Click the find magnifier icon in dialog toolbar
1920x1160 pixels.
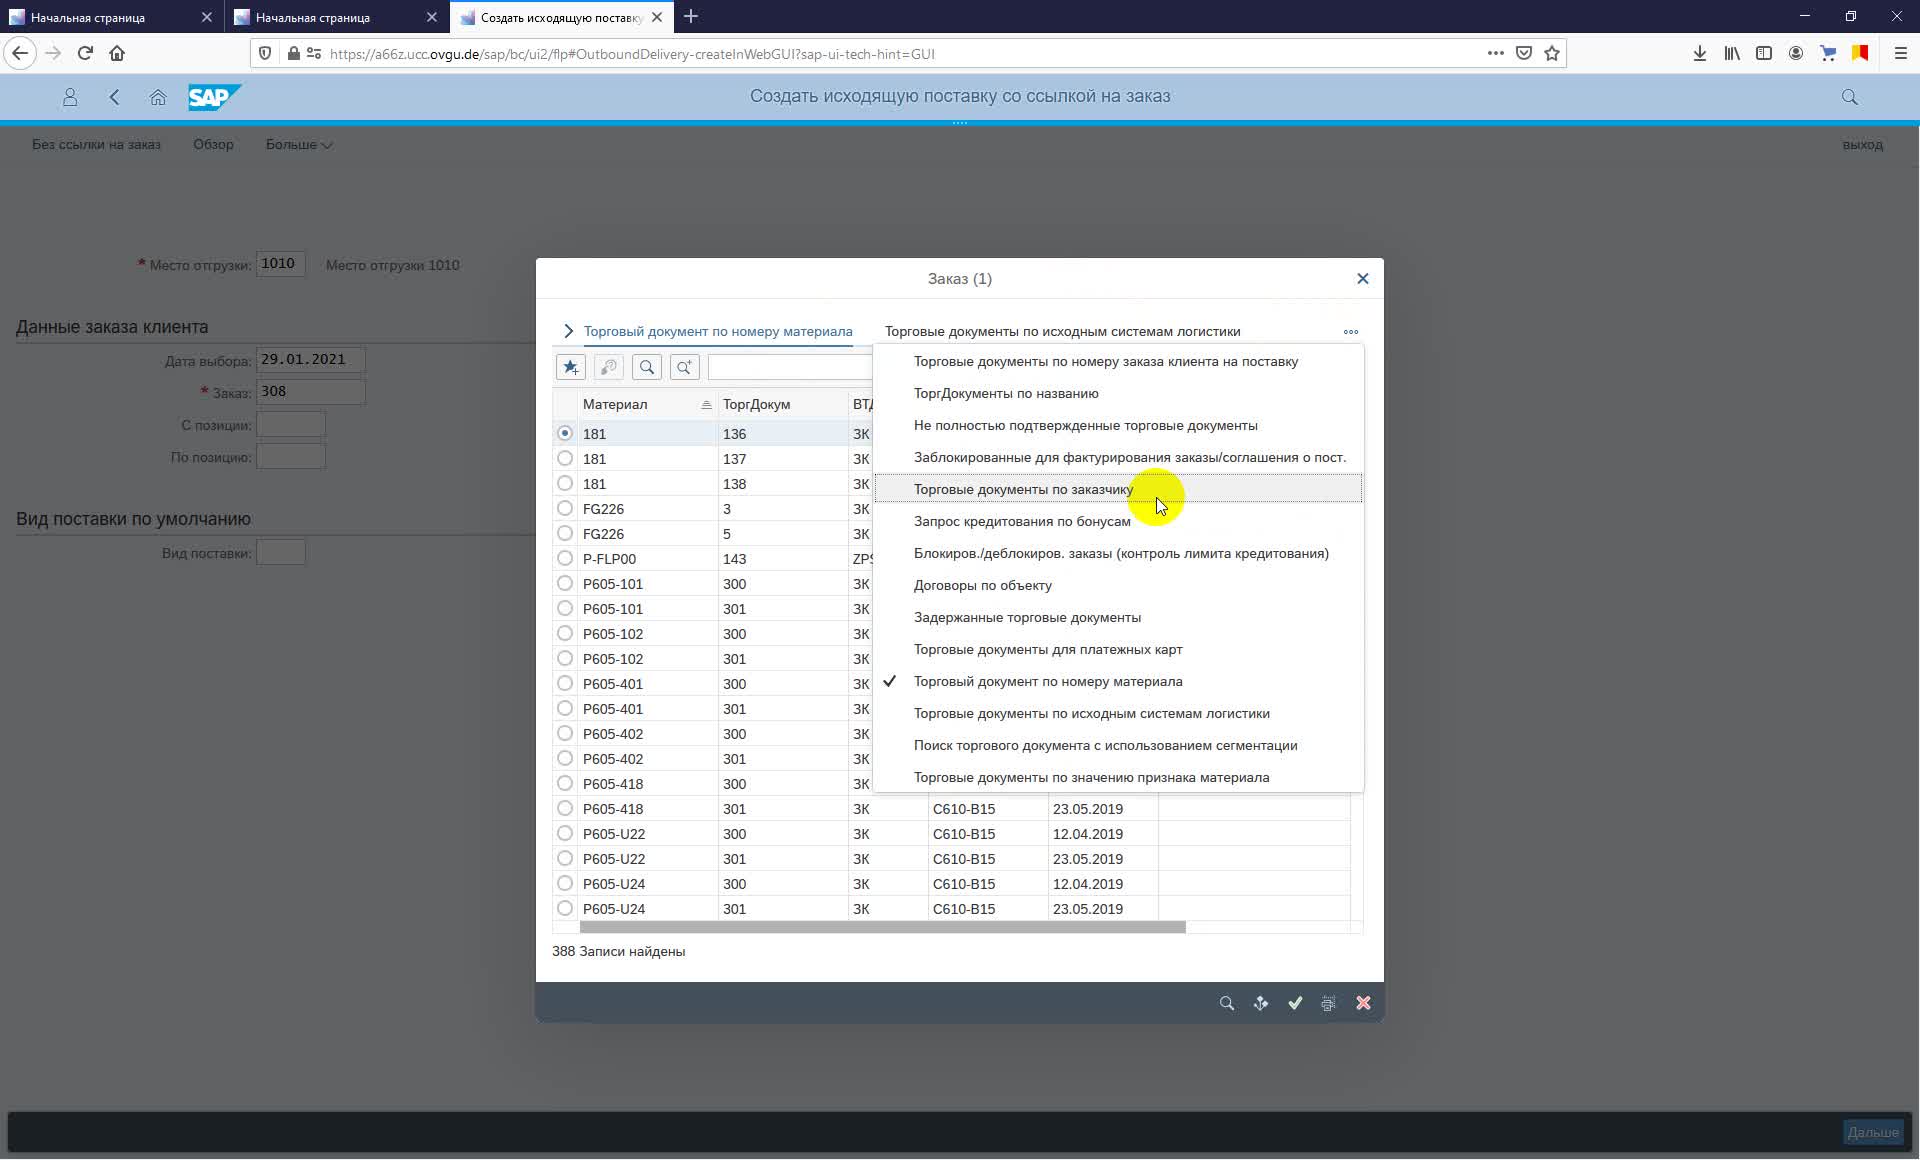pyautogui.click(x=647, y=368)
